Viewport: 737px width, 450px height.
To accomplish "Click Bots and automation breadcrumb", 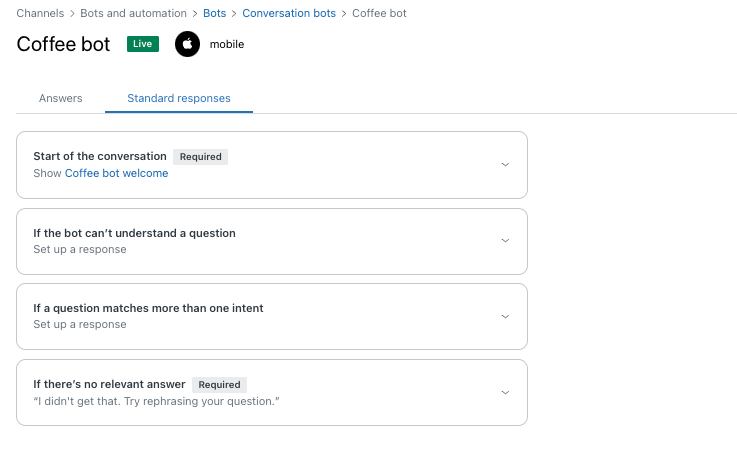I will coord(133,13).
